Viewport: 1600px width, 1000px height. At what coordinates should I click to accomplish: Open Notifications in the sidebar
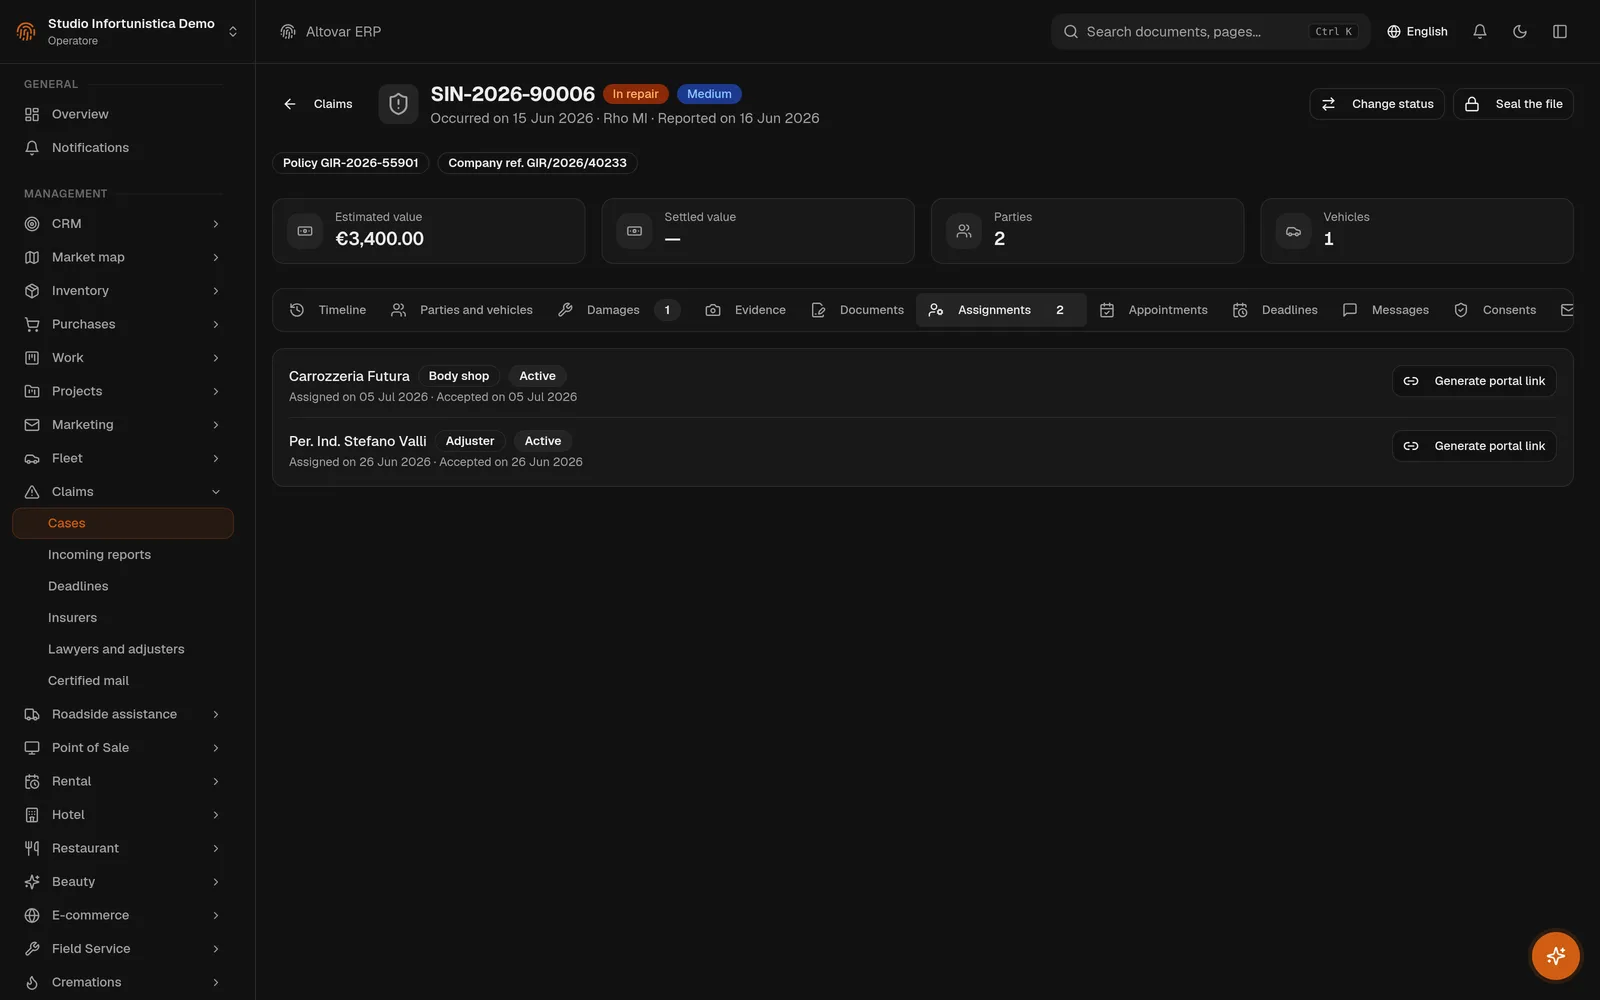(123, 148)
